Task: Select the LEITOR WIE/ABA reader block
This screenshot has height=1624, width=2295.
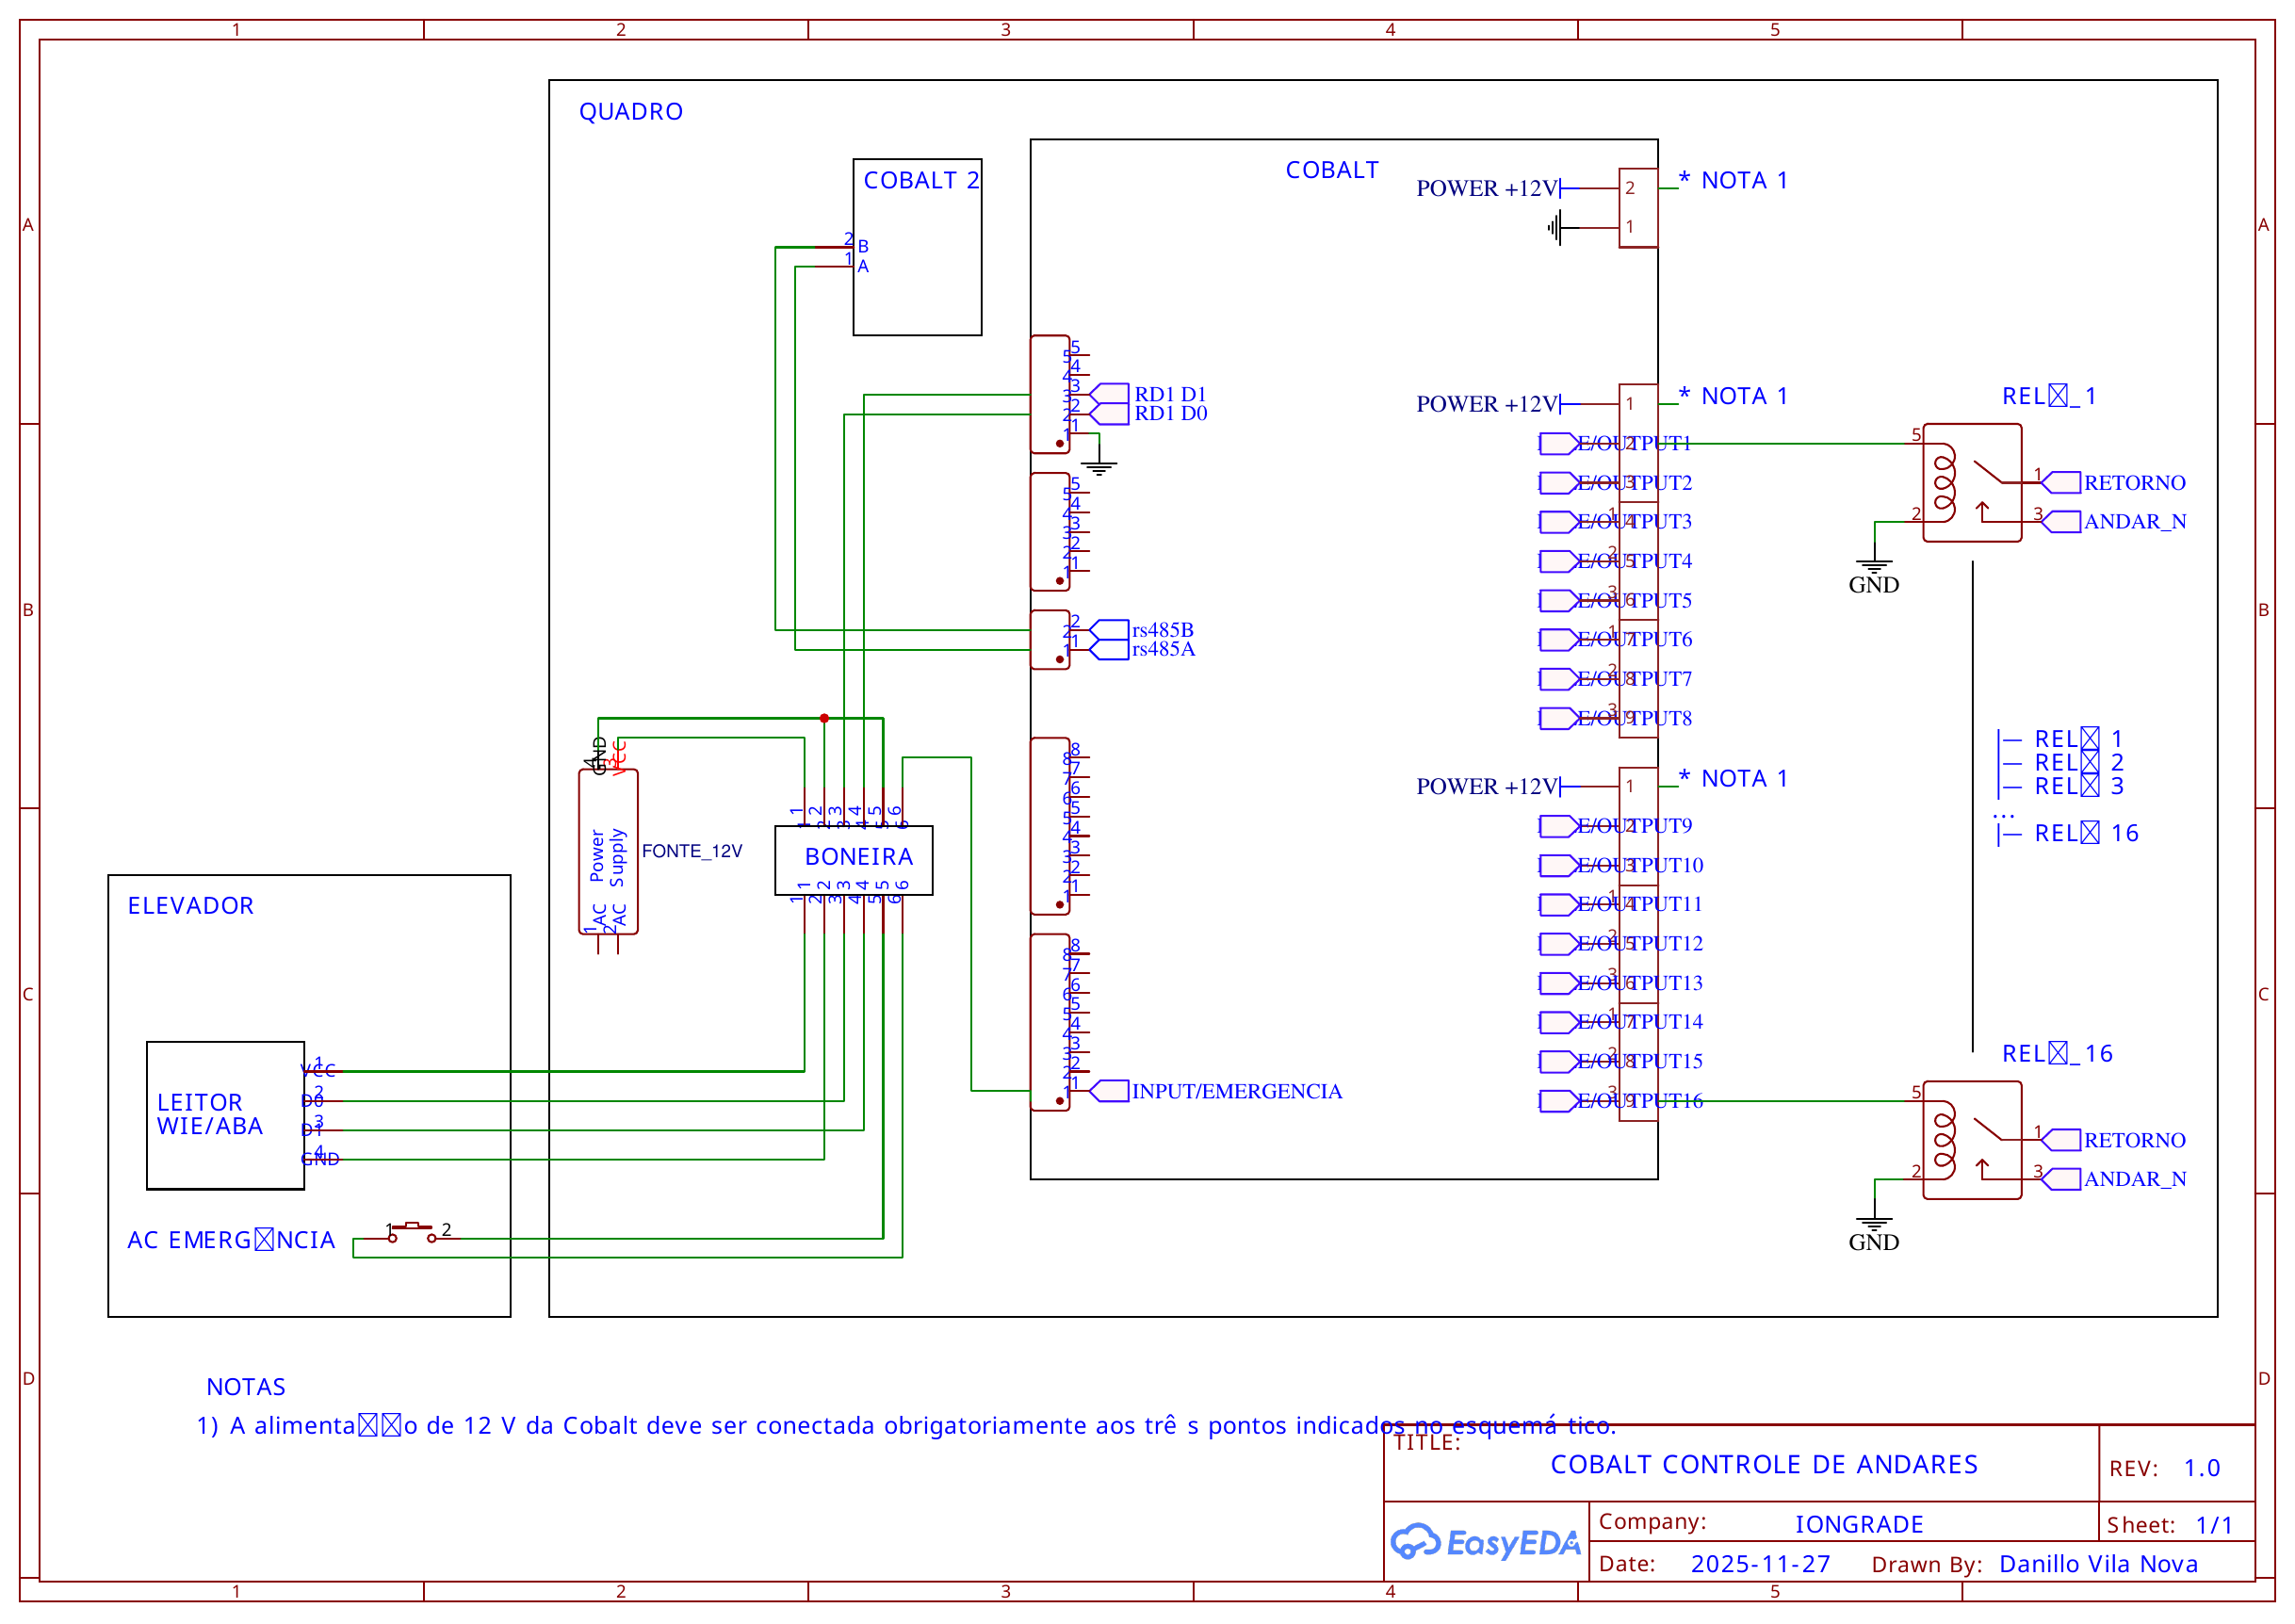Action: point(225,1115)
